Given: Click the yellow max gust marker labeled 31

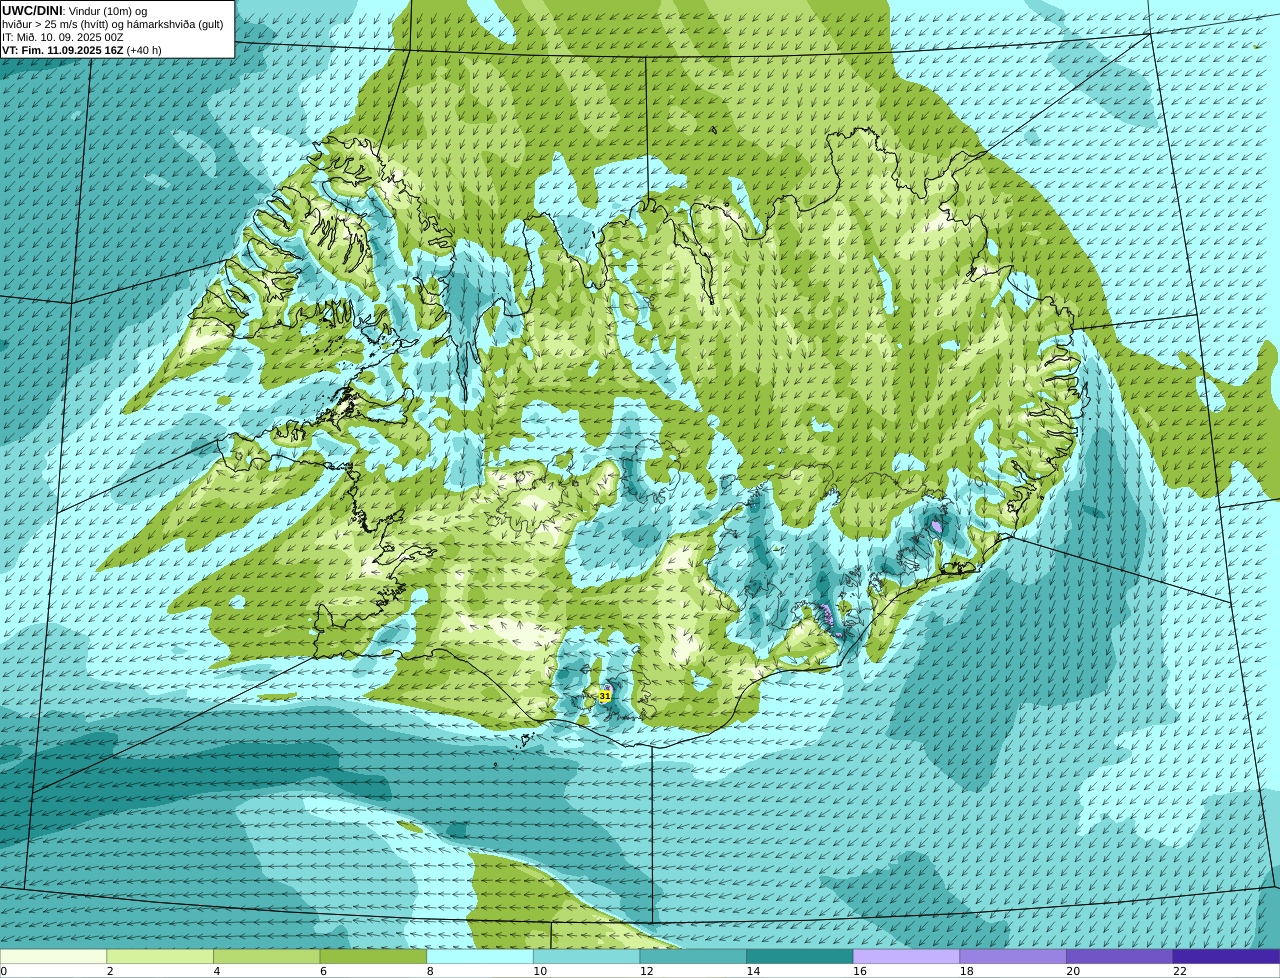Looking at the screenshot, I should click(605, 696).
